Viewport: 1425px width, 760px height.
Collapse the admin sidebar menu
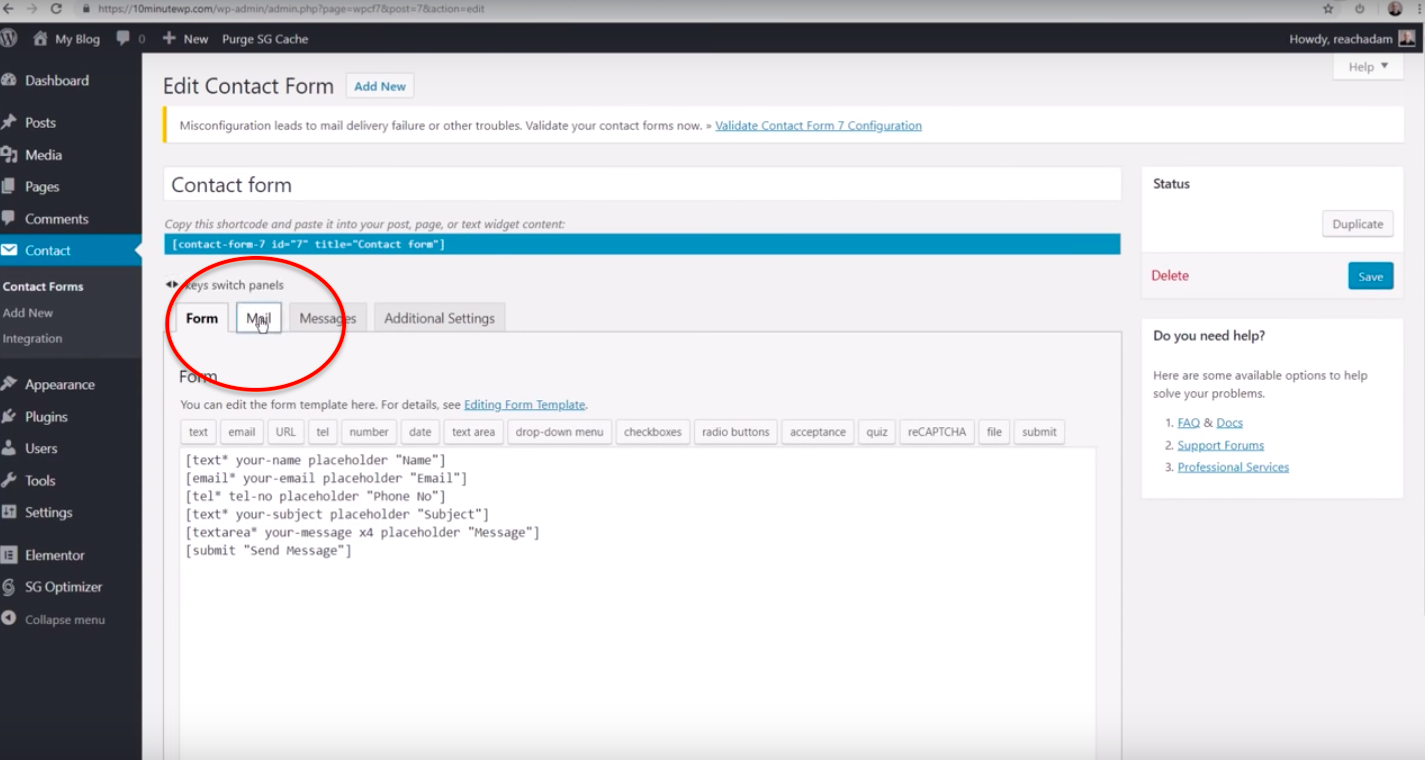tap(64, 620)
